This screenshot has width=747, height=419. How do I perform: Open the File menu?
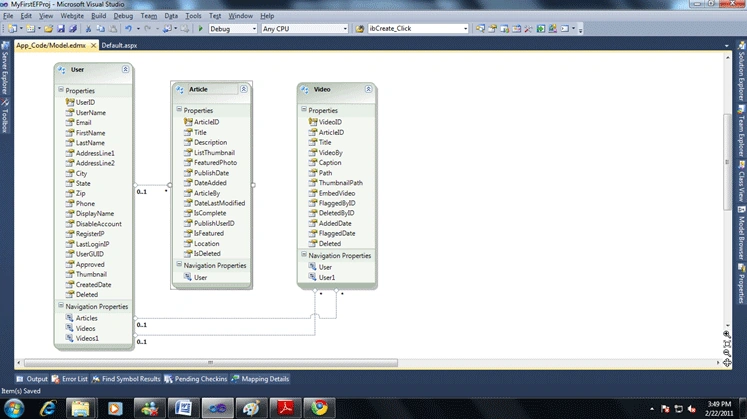click(x=8, y=16)
